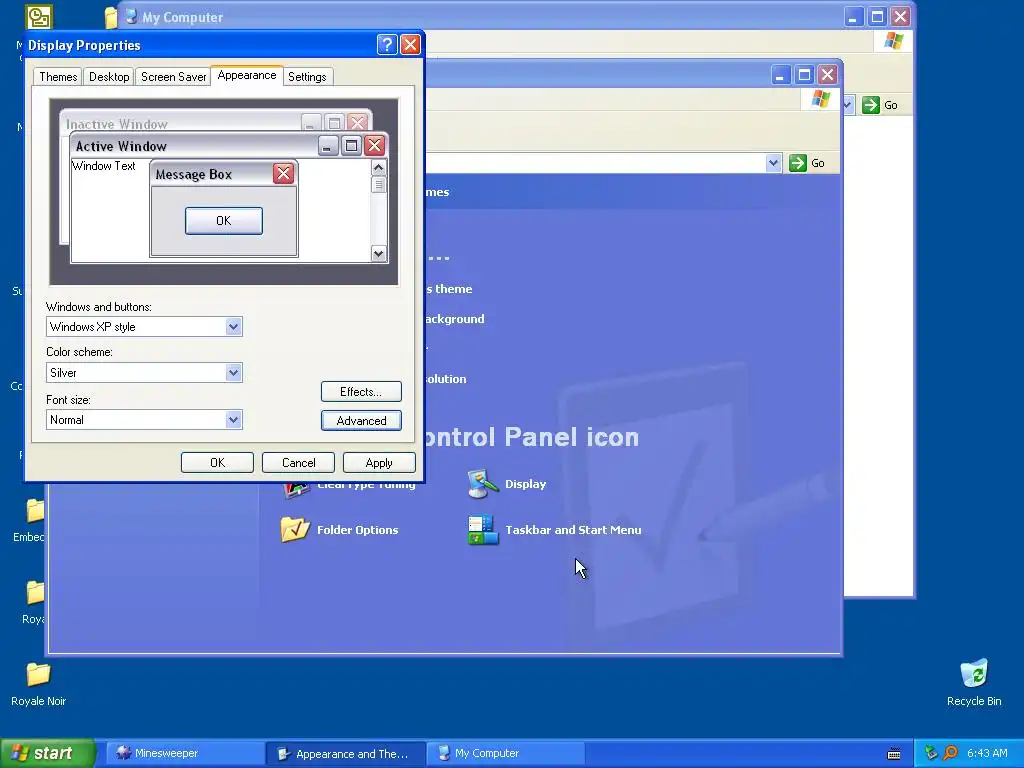The height and width of the screenshot is (768, 1024).
Task: Click safely remove hardware tray icon
Action: [931, 753]
